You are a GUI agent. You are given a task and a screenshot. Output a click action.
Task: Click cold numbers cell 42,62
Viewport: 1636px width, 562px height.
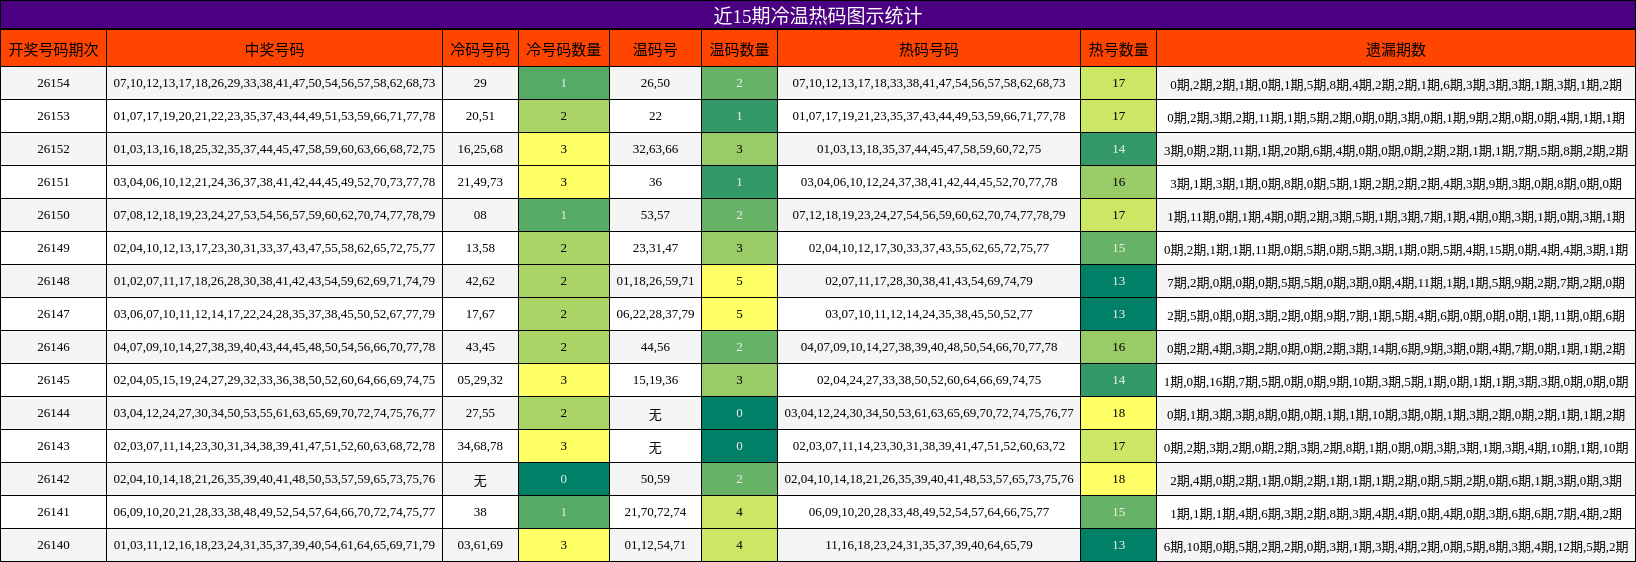tap(480, 281)
